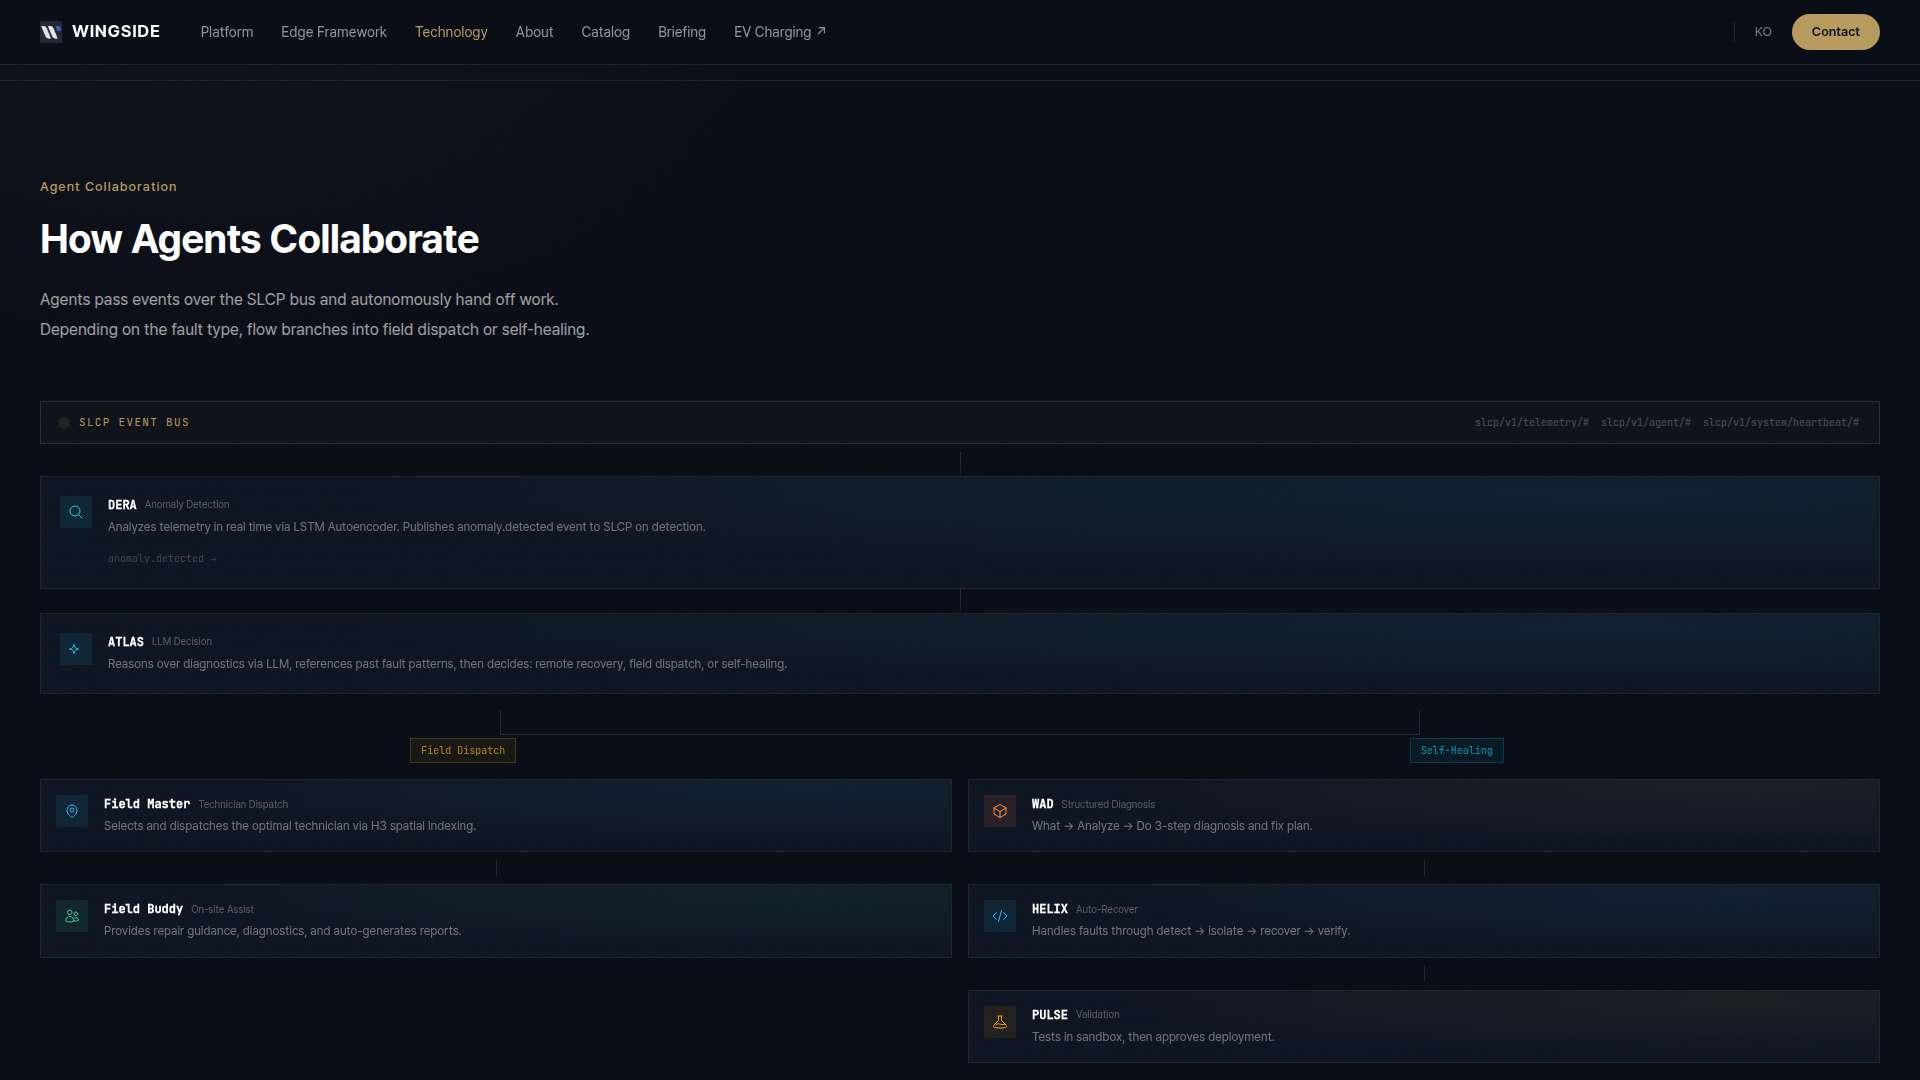
Task: Click the ATLAS agent name
Action: point(126,642)
